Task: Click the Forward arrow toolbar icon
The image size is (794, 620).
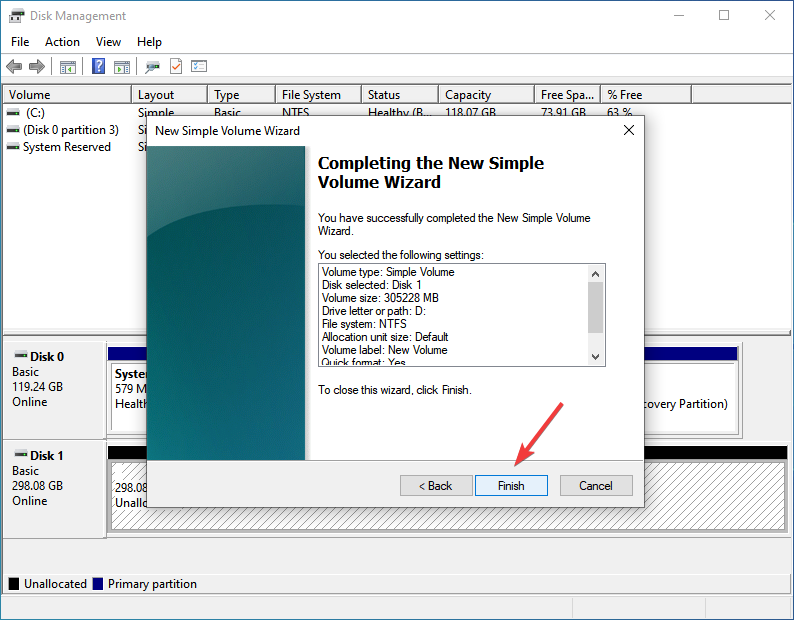Action: (x=36, y=66)
